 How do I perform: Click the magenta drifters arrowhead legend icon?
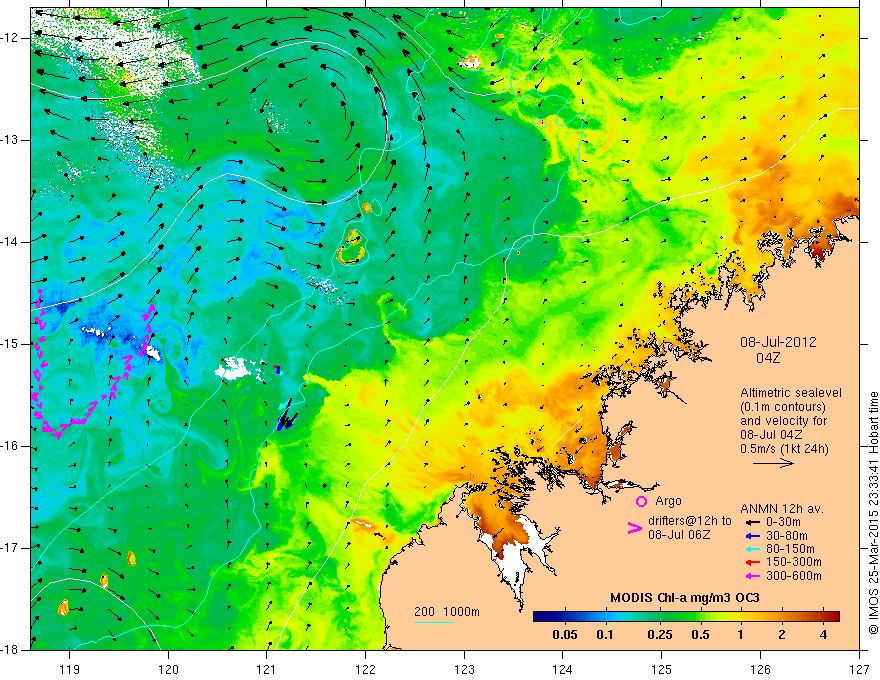(634, 528)
